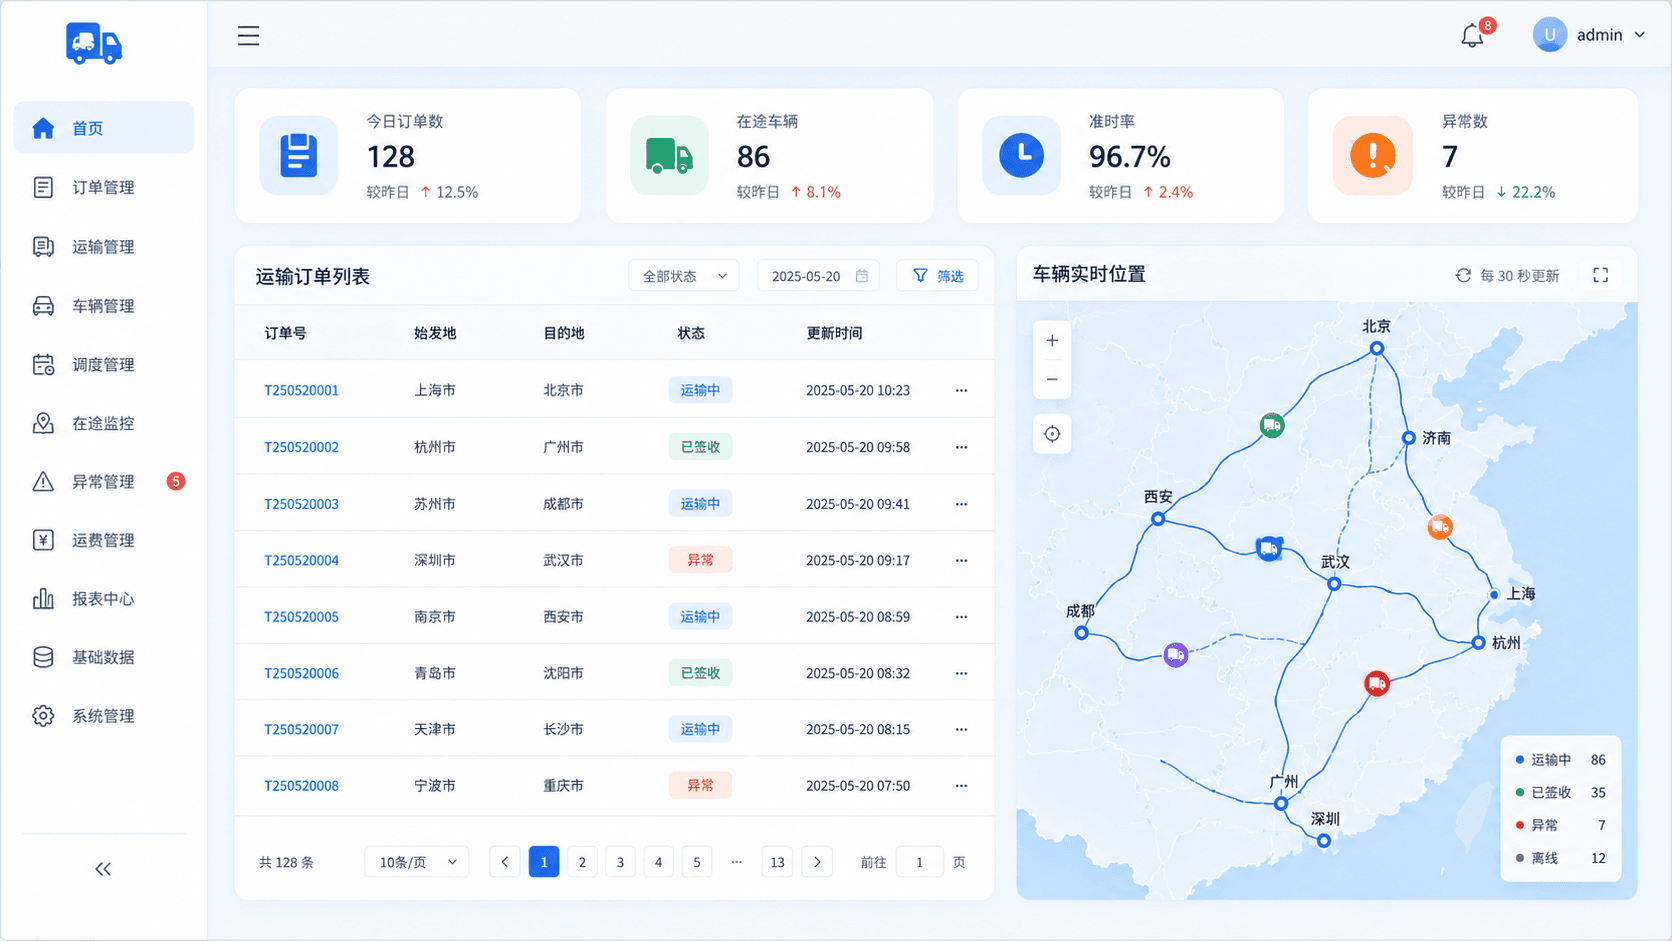
Task: Click the 筛选 filter button
Action: click(x=938, y=276)
